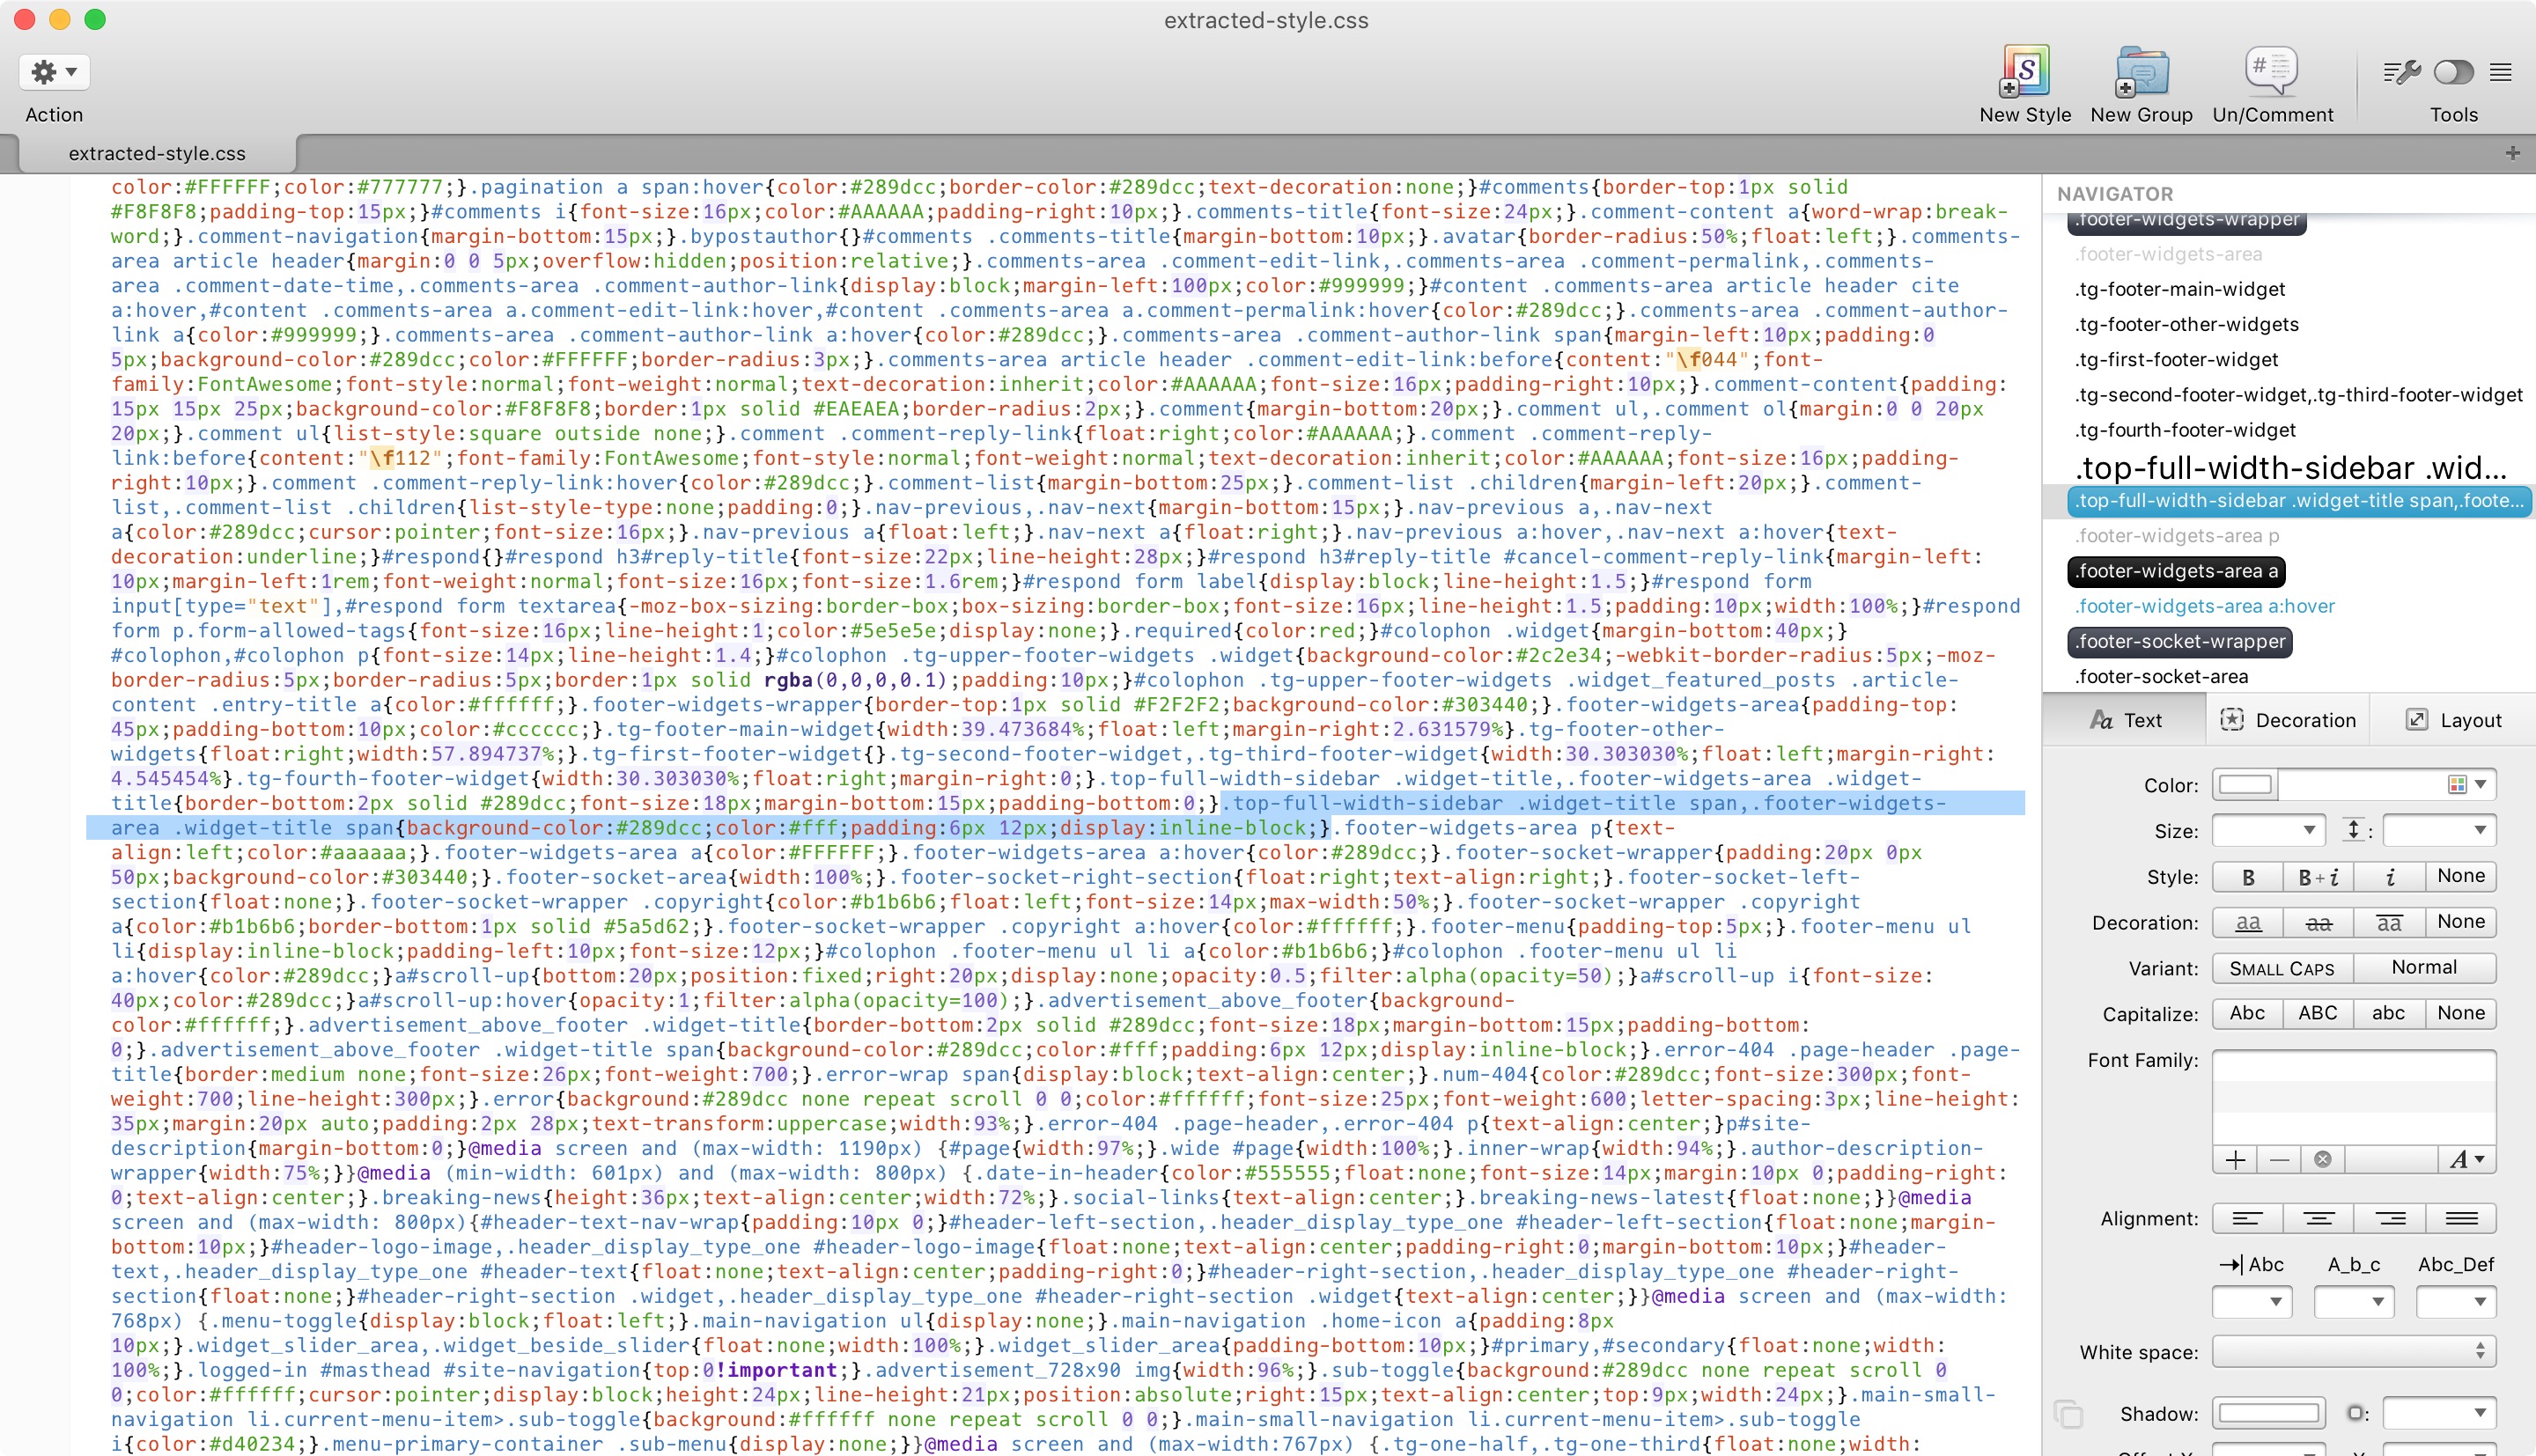Align text right
The image size is (2536, 1456).
click(x=2389, y=1218)
